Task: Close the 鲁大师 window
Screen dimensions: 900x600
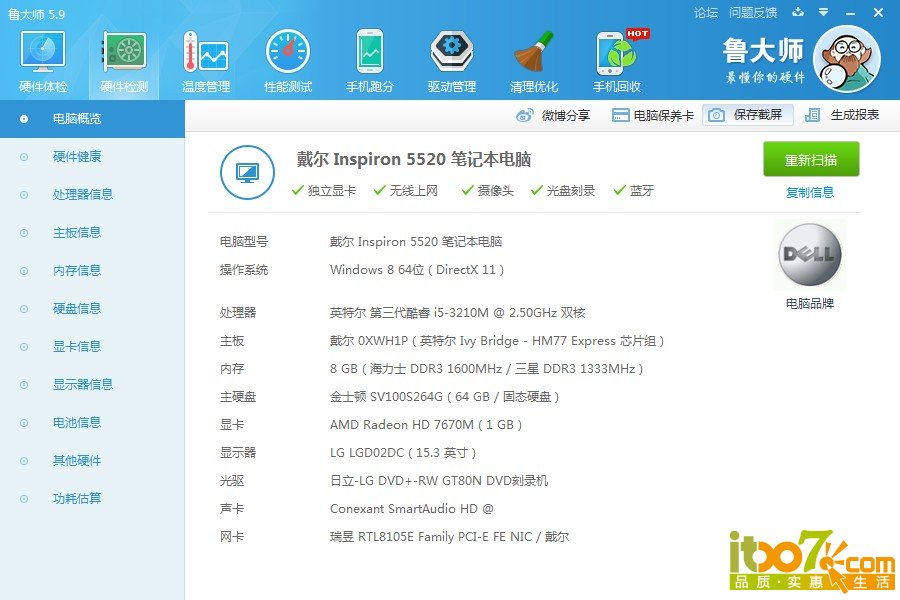Action: tap(878, 12)
